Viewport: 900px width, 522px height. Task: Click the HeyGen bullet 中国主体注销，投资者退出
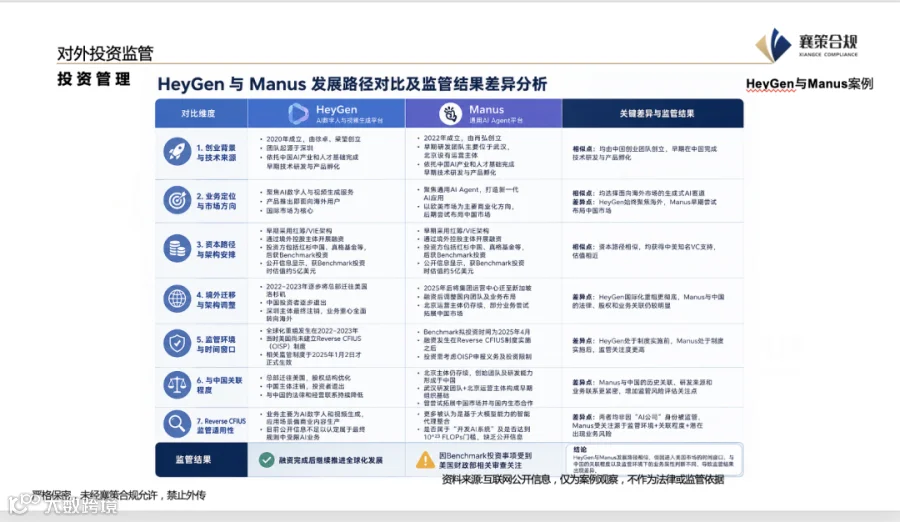[x=307, y=386]
